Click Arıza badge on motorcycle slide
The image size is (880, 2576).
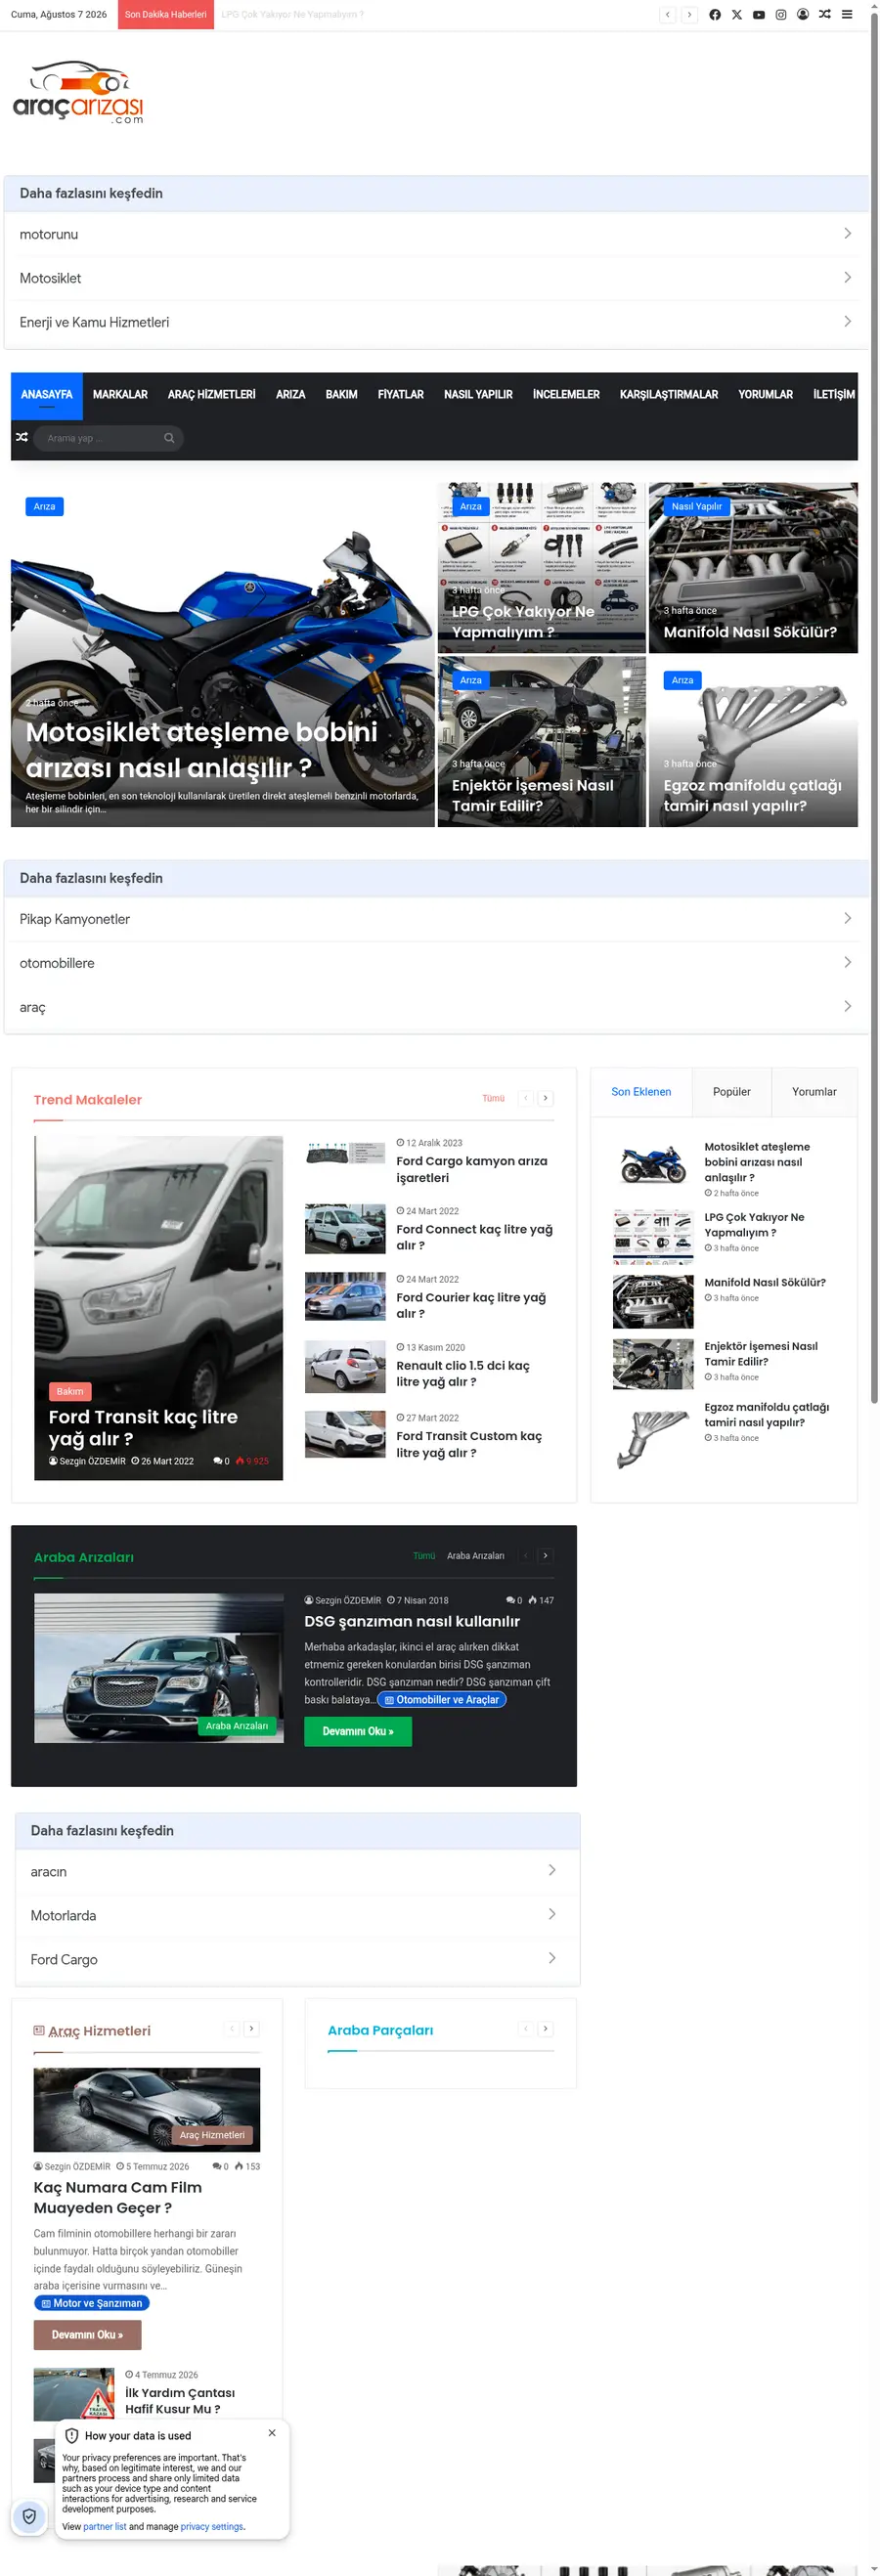click(44, 506)
